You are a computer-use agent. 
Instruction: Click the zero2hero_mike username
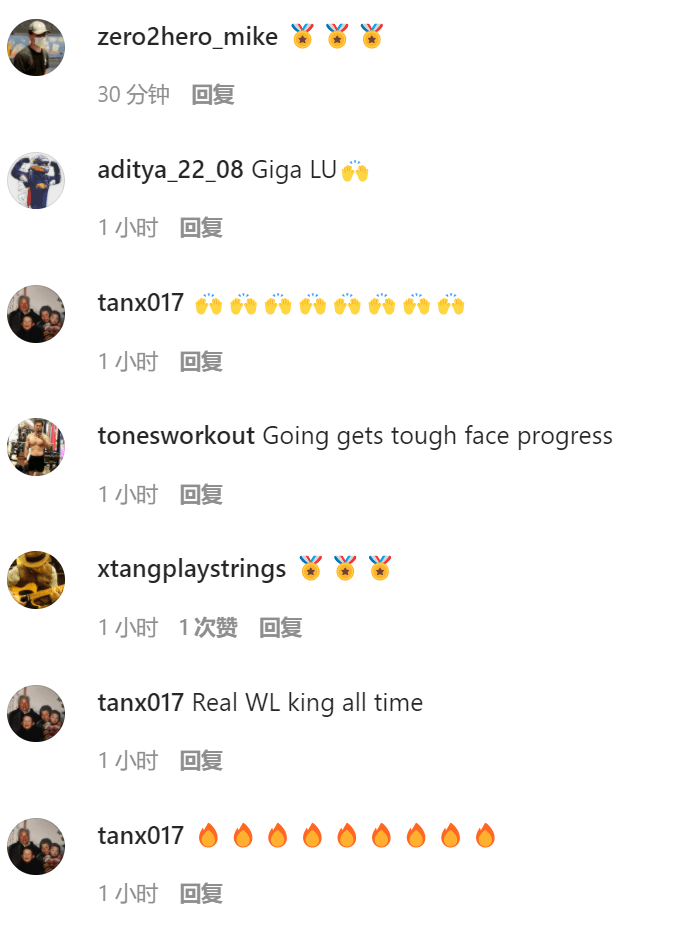click(x=187, y=37)
